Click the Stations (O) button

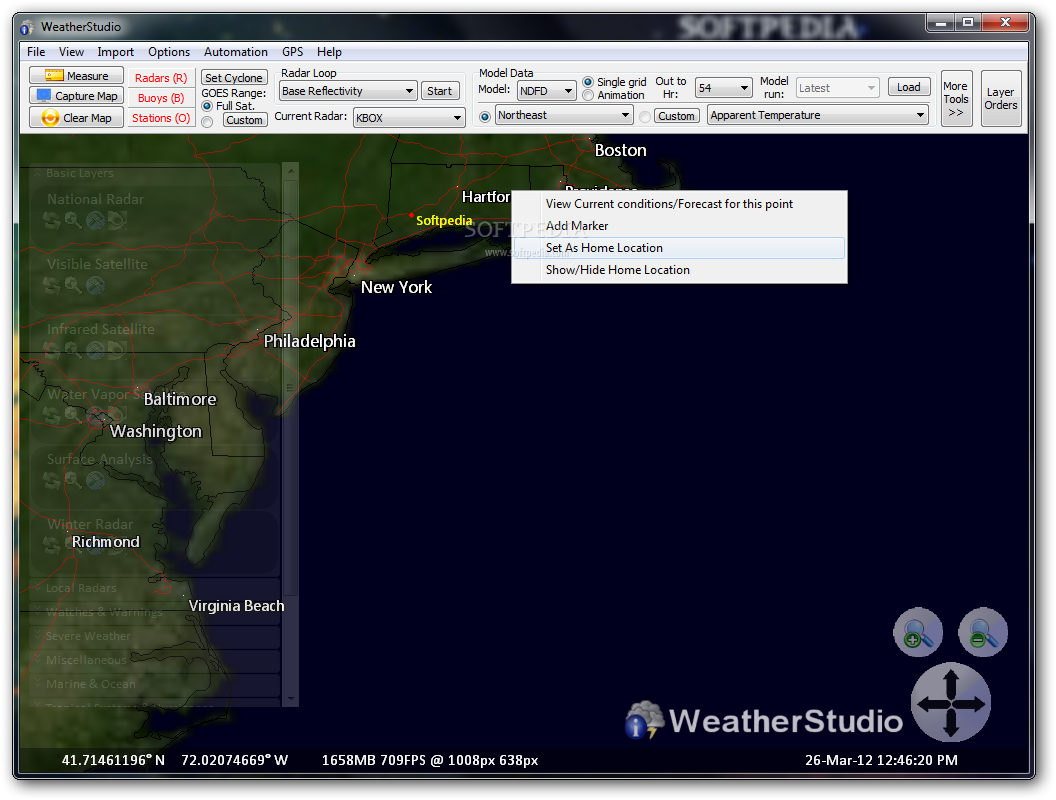[160, 119]
